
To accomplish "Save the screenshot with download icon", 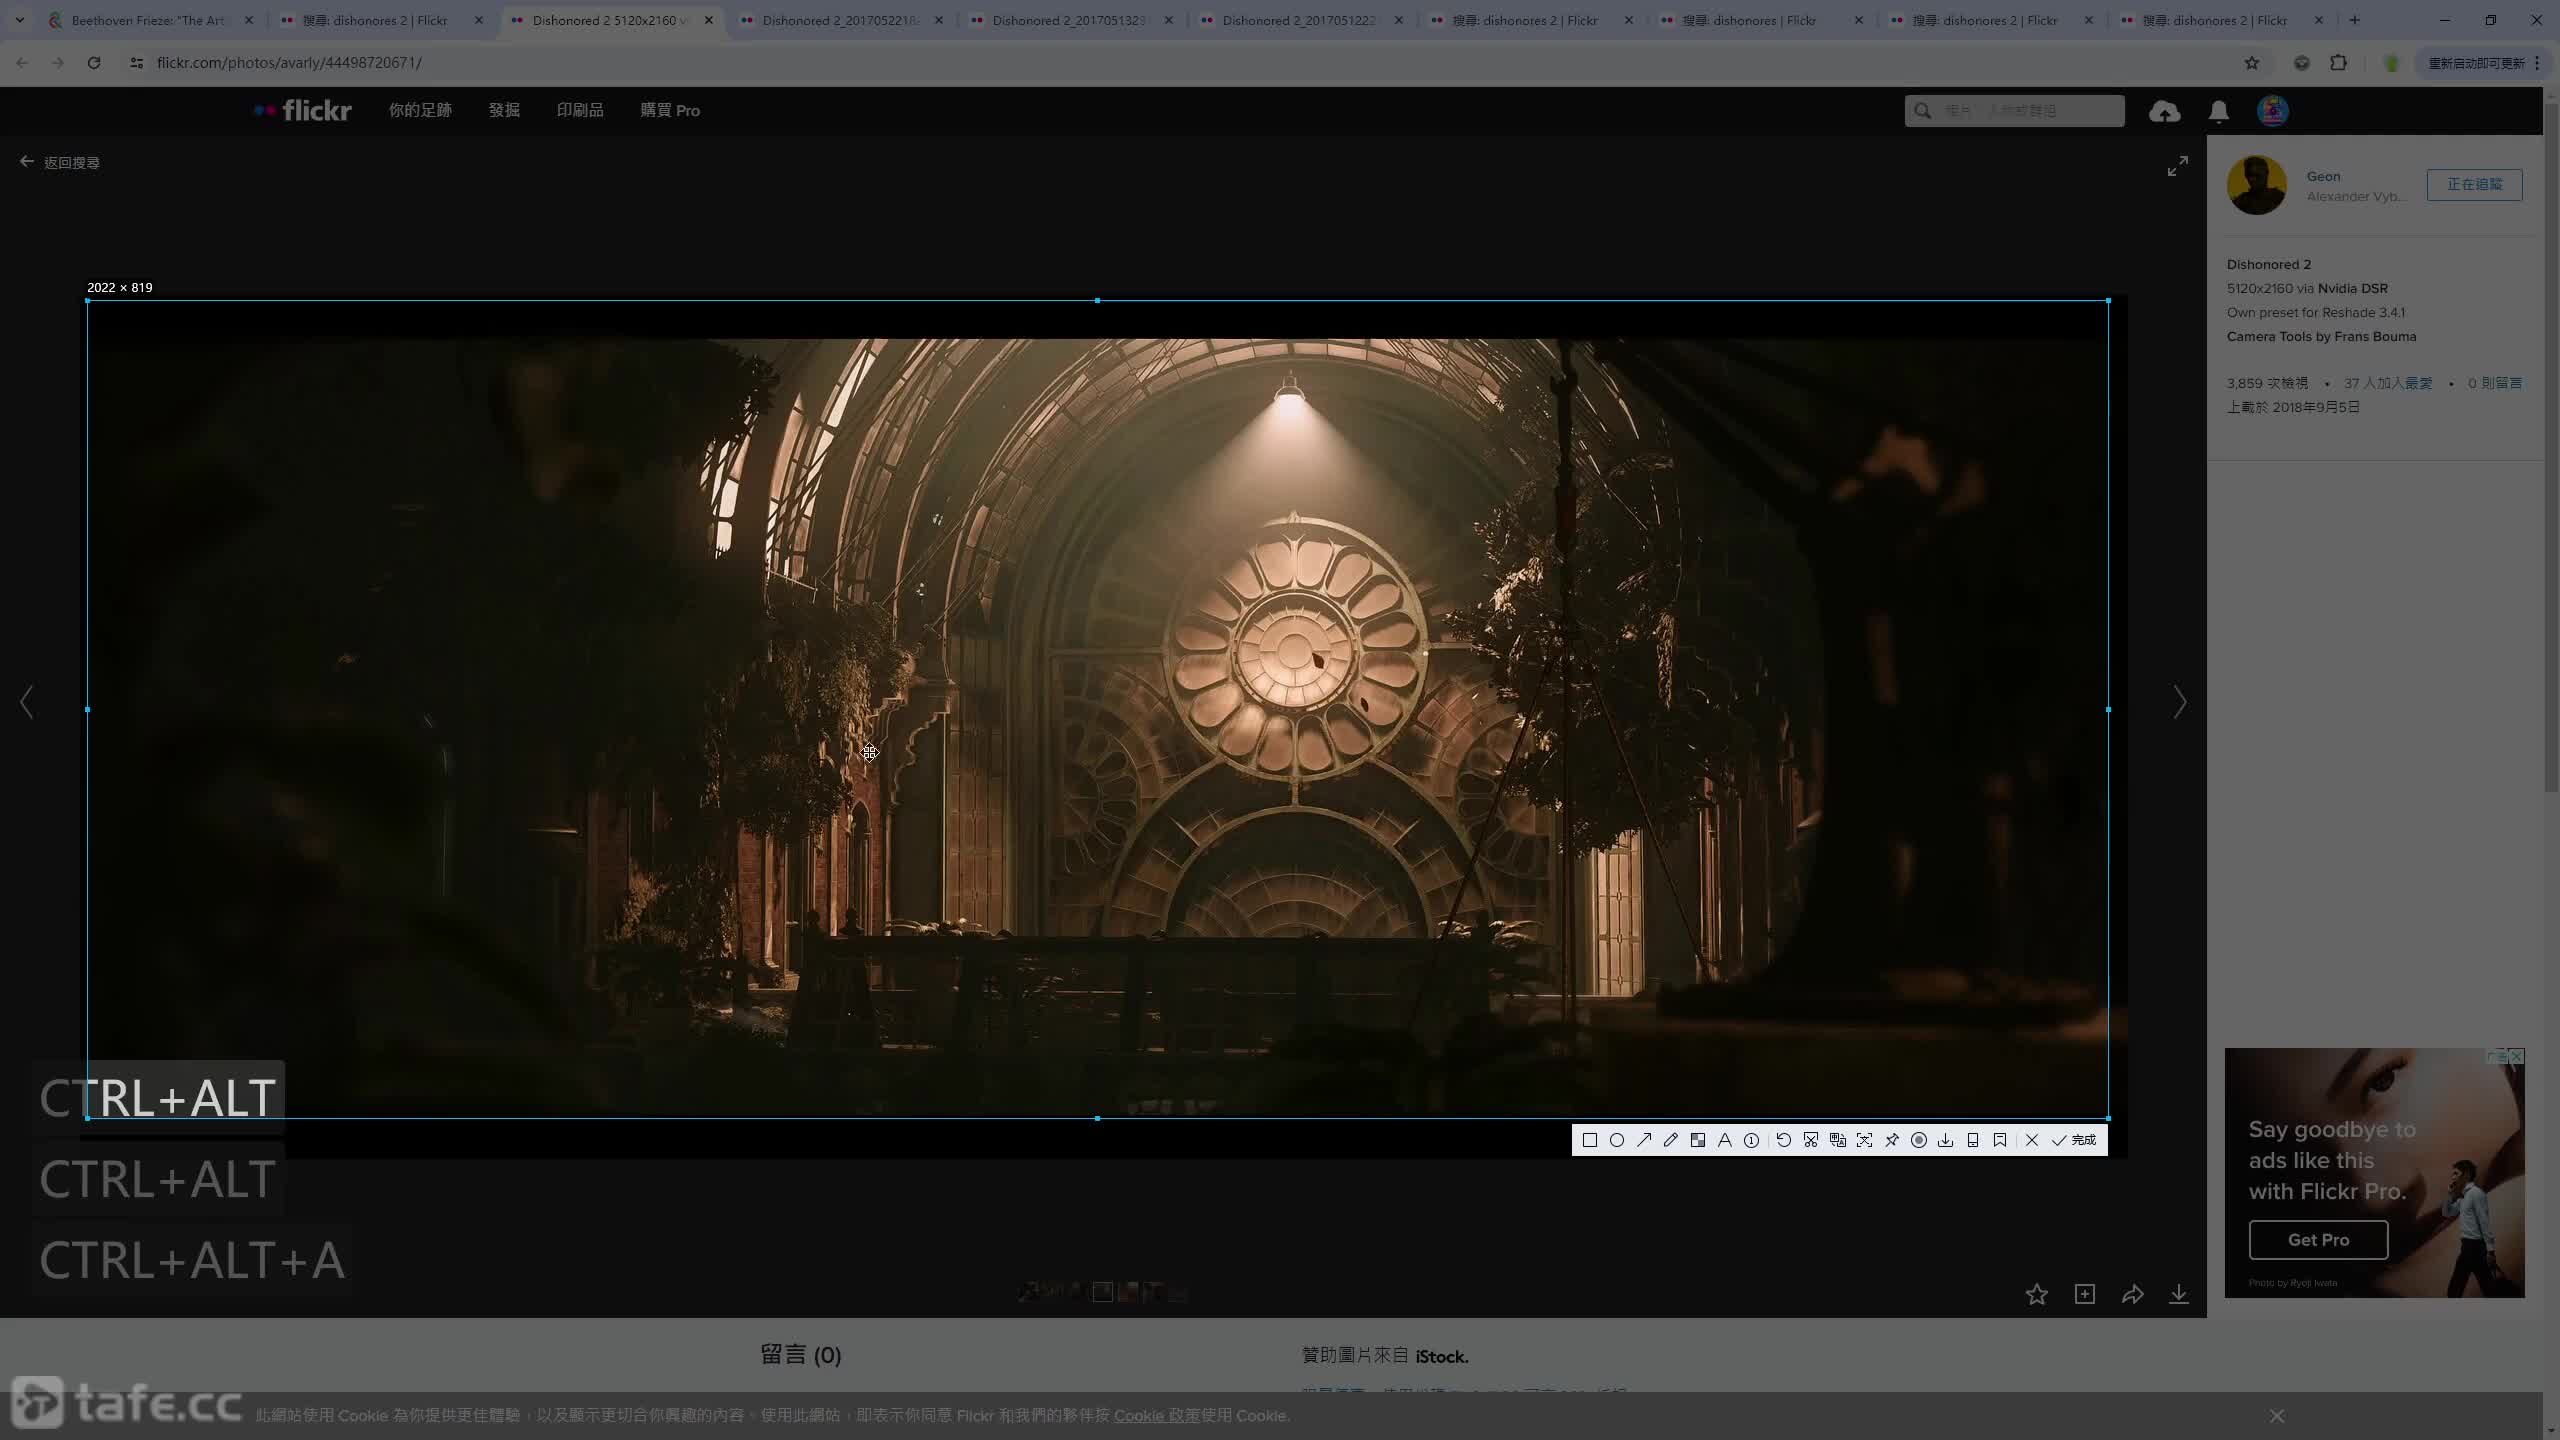I will coord(1946,1140).
